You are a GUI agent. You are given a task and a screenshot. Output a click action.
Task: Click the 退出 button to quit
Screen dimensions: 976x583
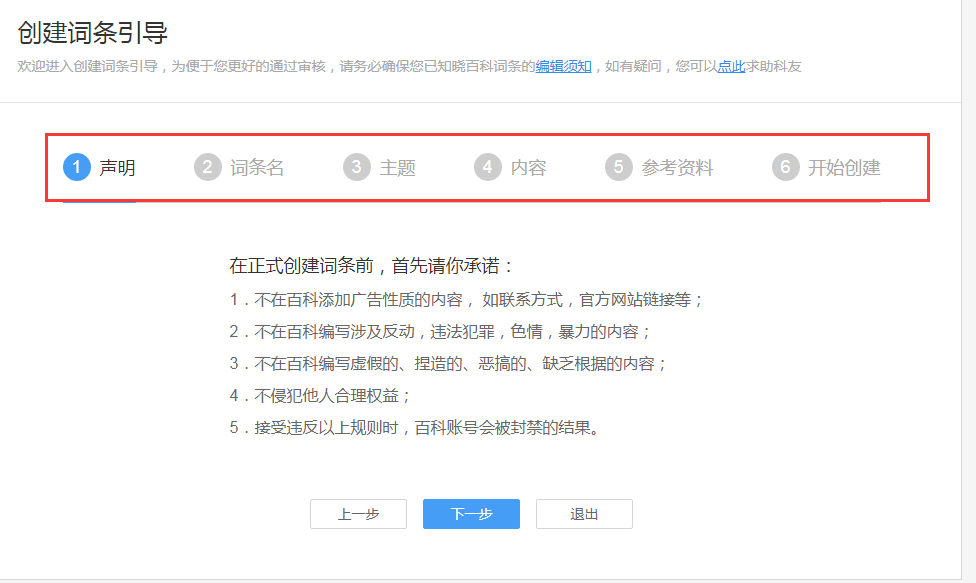[x=584, y=513]
